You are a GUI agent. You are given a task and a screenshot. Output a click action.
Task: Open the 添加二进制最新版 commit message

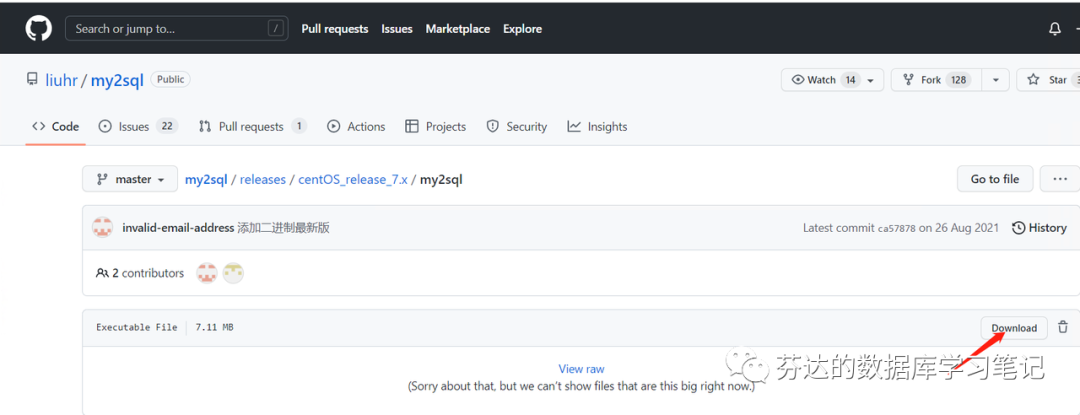click(284, 228)
